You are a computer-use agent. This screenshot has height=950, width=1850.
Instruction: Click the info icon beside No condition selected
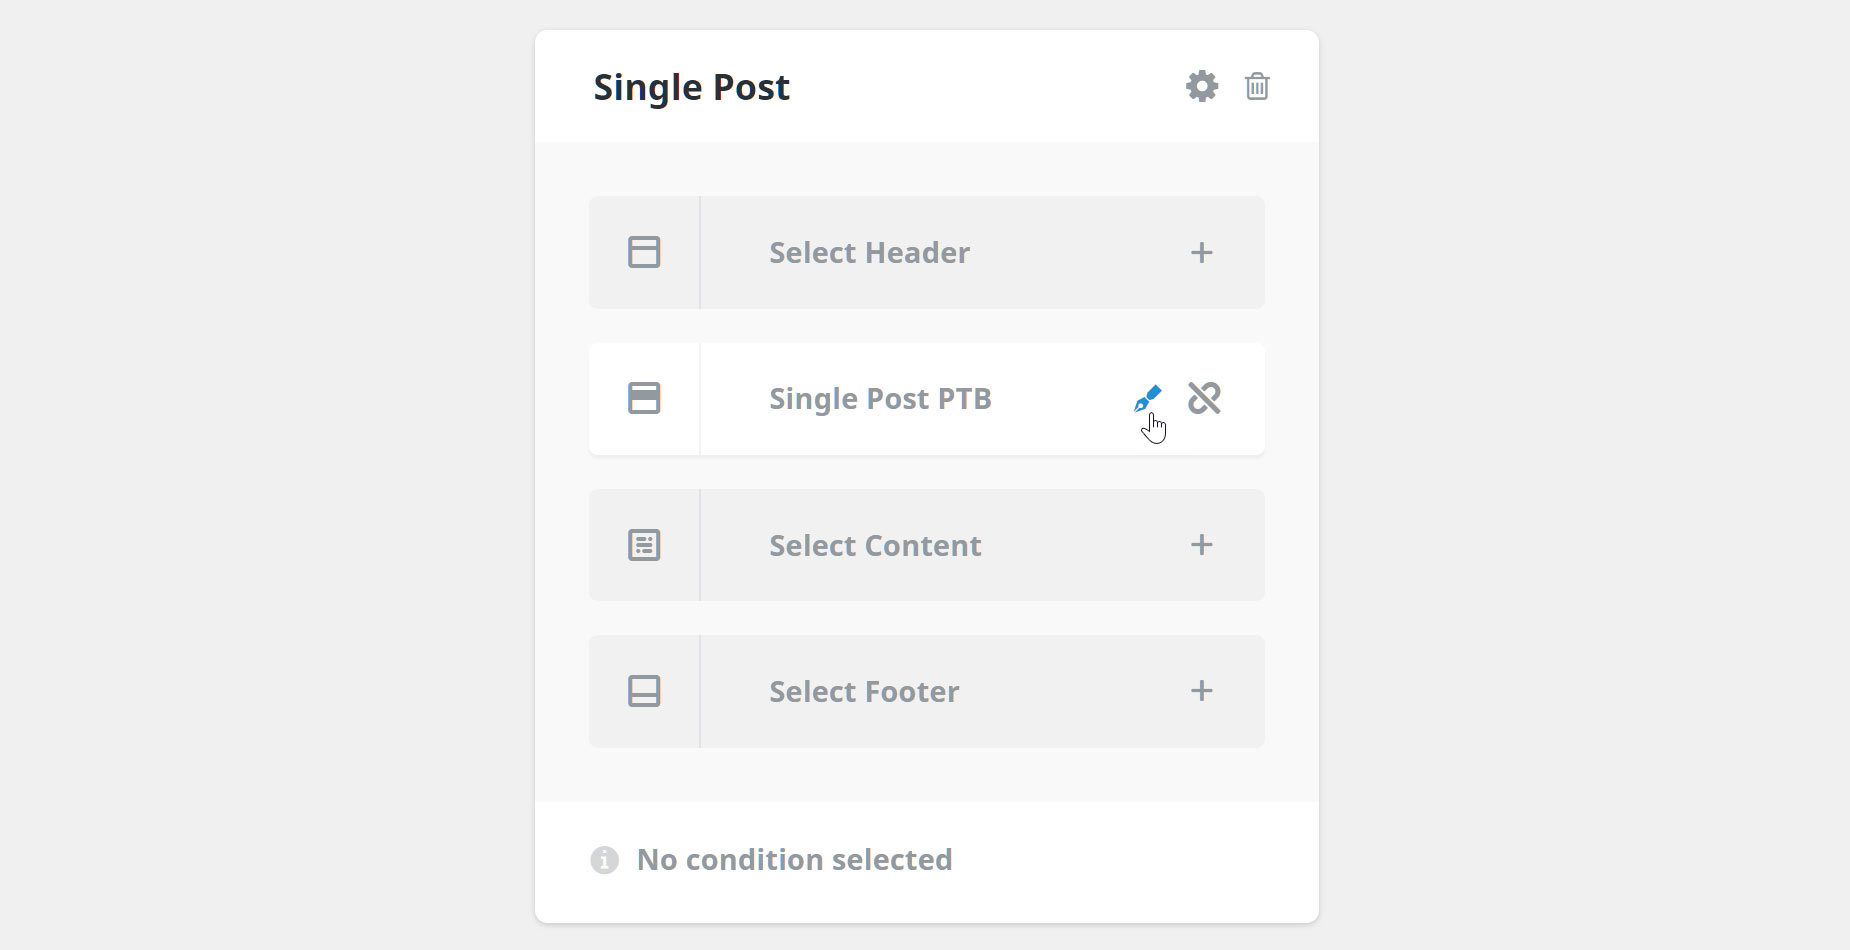604,860
